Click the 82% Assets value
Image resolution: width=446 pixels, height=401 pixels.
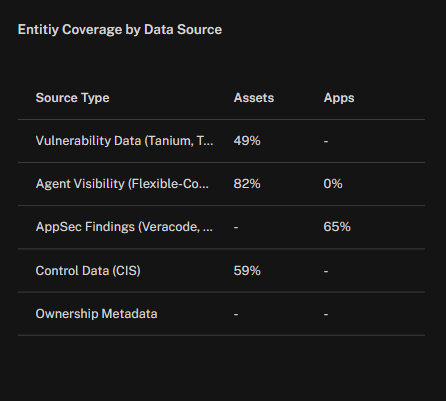[x=247, y=184]
